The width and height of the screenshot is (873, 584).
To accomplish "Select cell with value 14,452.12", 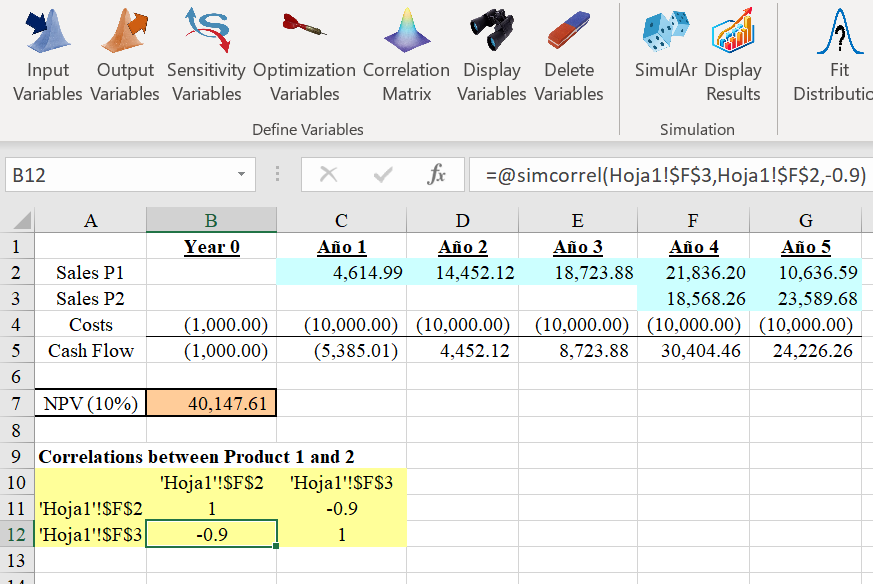I will click(463, 272).
